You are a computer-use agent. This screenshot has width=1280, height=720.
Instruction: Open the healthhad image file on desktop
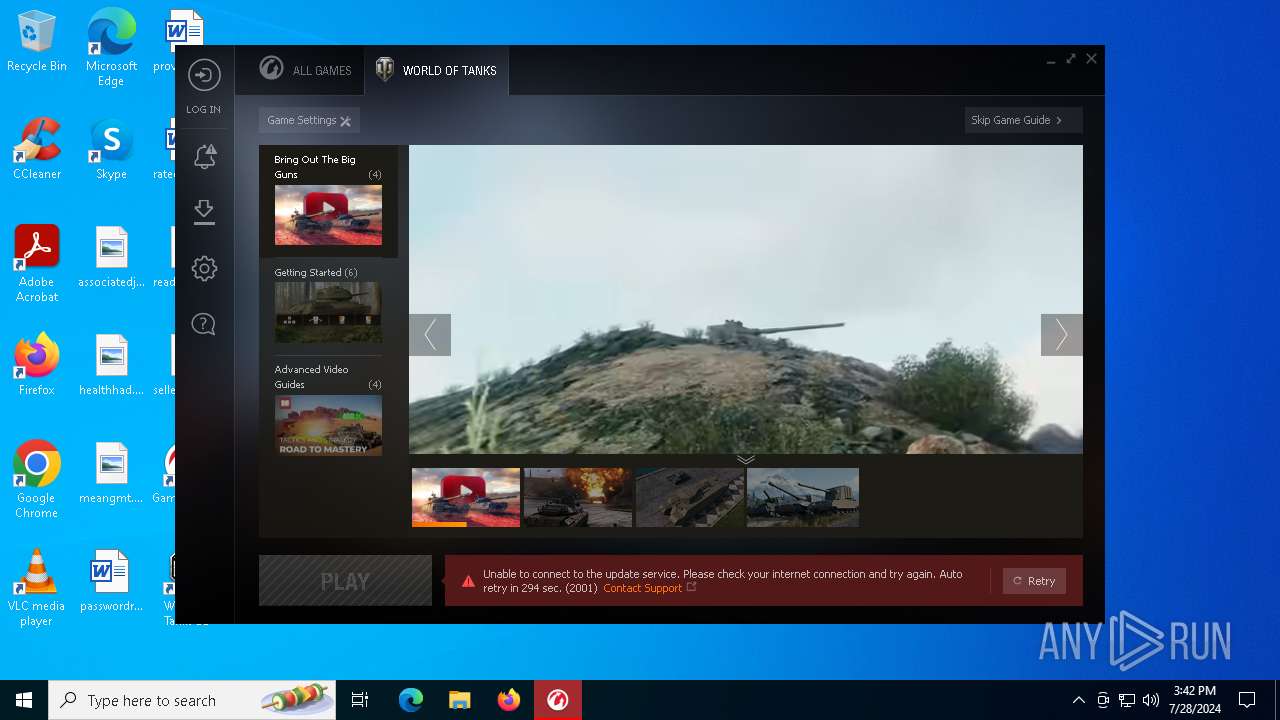point(111,365)
